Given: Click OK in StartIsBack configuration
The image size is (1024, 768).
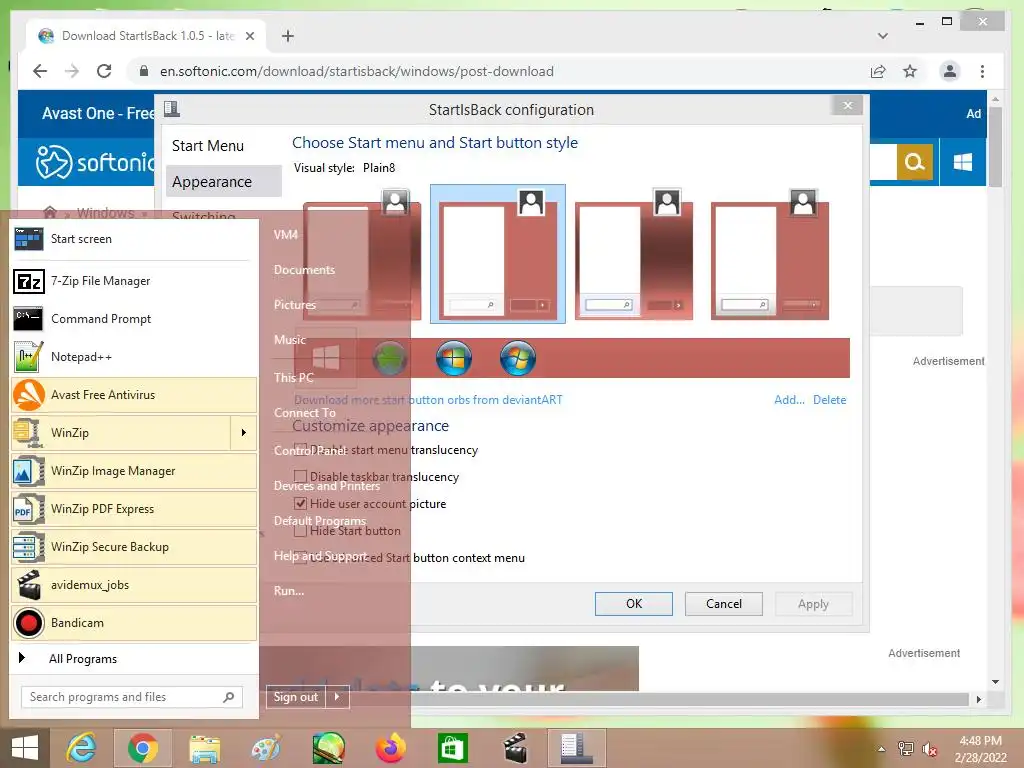Looking at the screenshot, I should coord(633,603).
